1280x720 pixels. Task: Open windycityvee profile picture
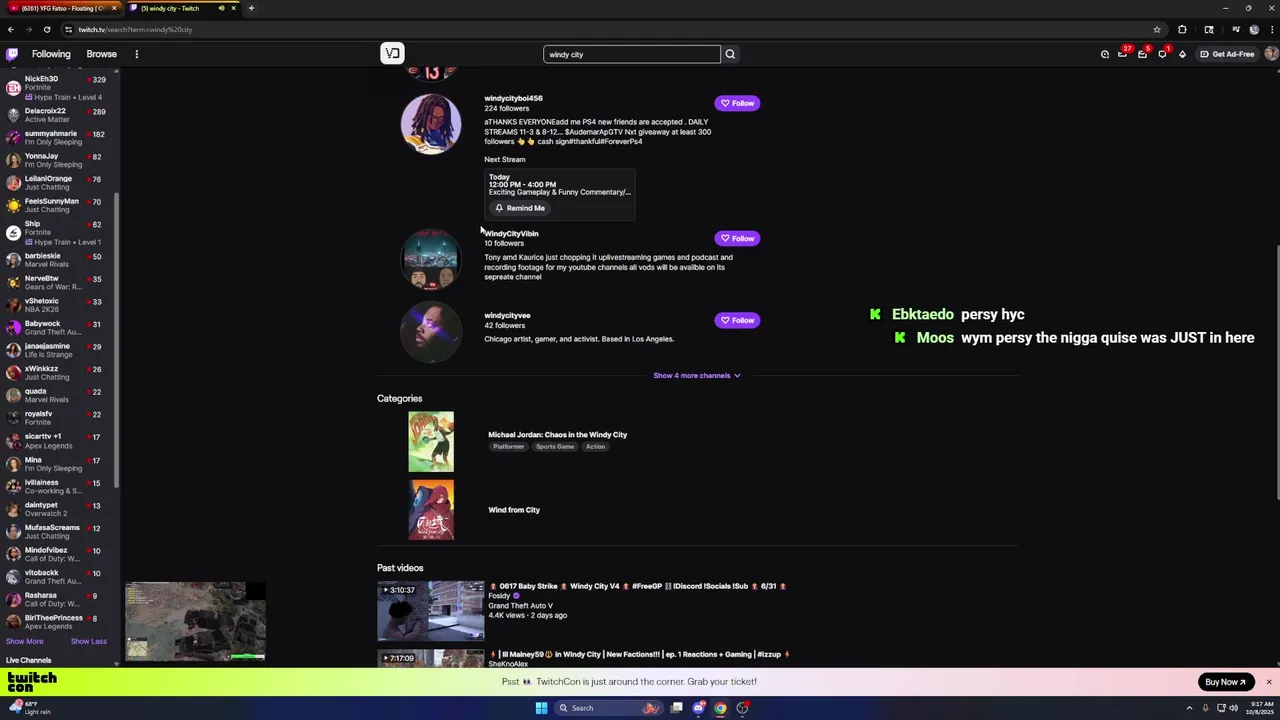[431, 332]
